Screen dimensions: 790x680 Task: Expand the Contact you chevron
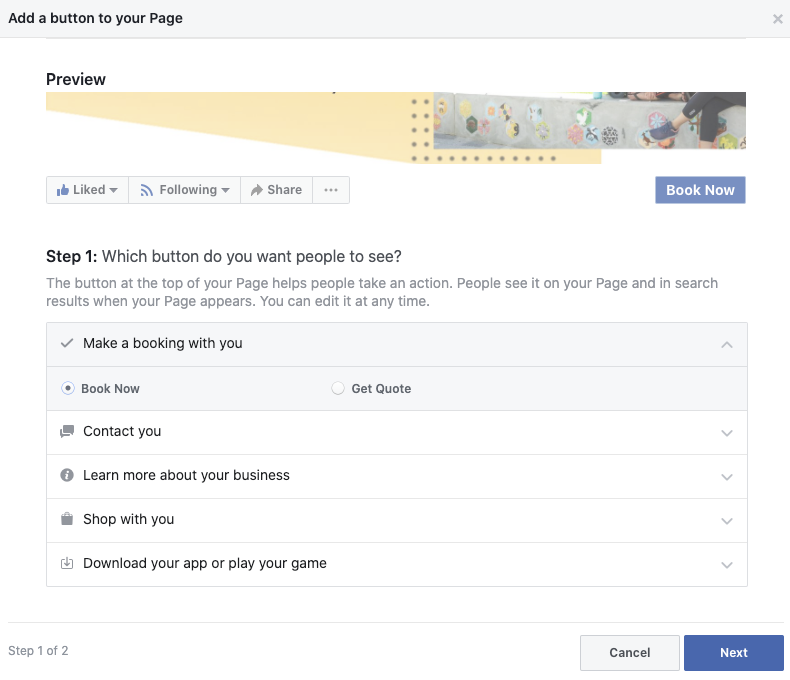pyautogui.click(x=727, y=433)
